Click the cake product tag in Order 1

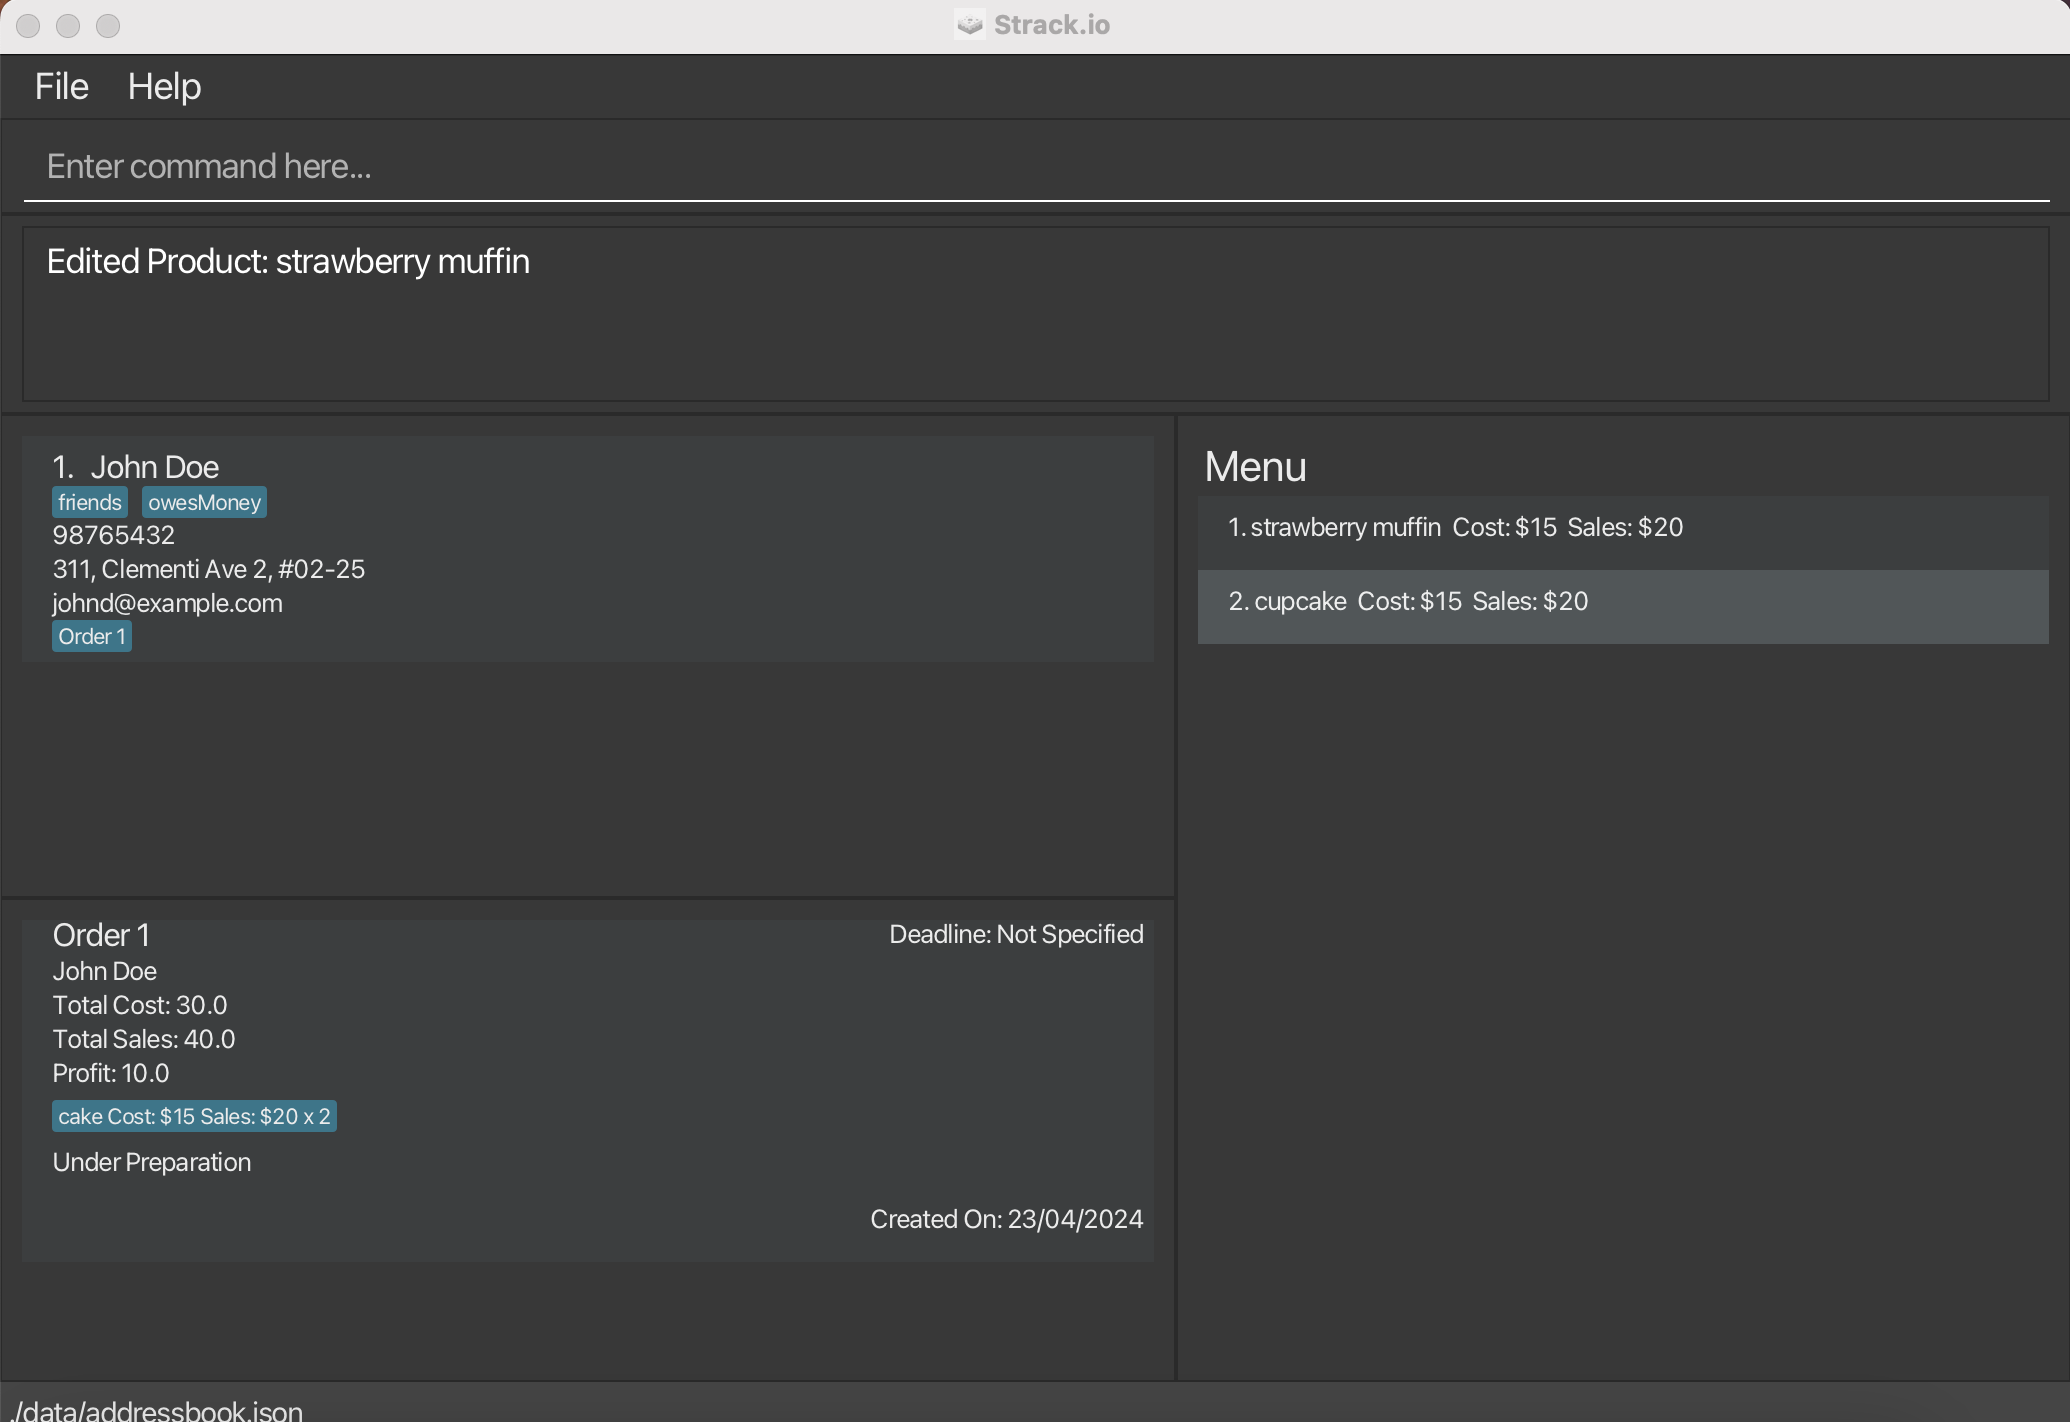point(194,1117)
